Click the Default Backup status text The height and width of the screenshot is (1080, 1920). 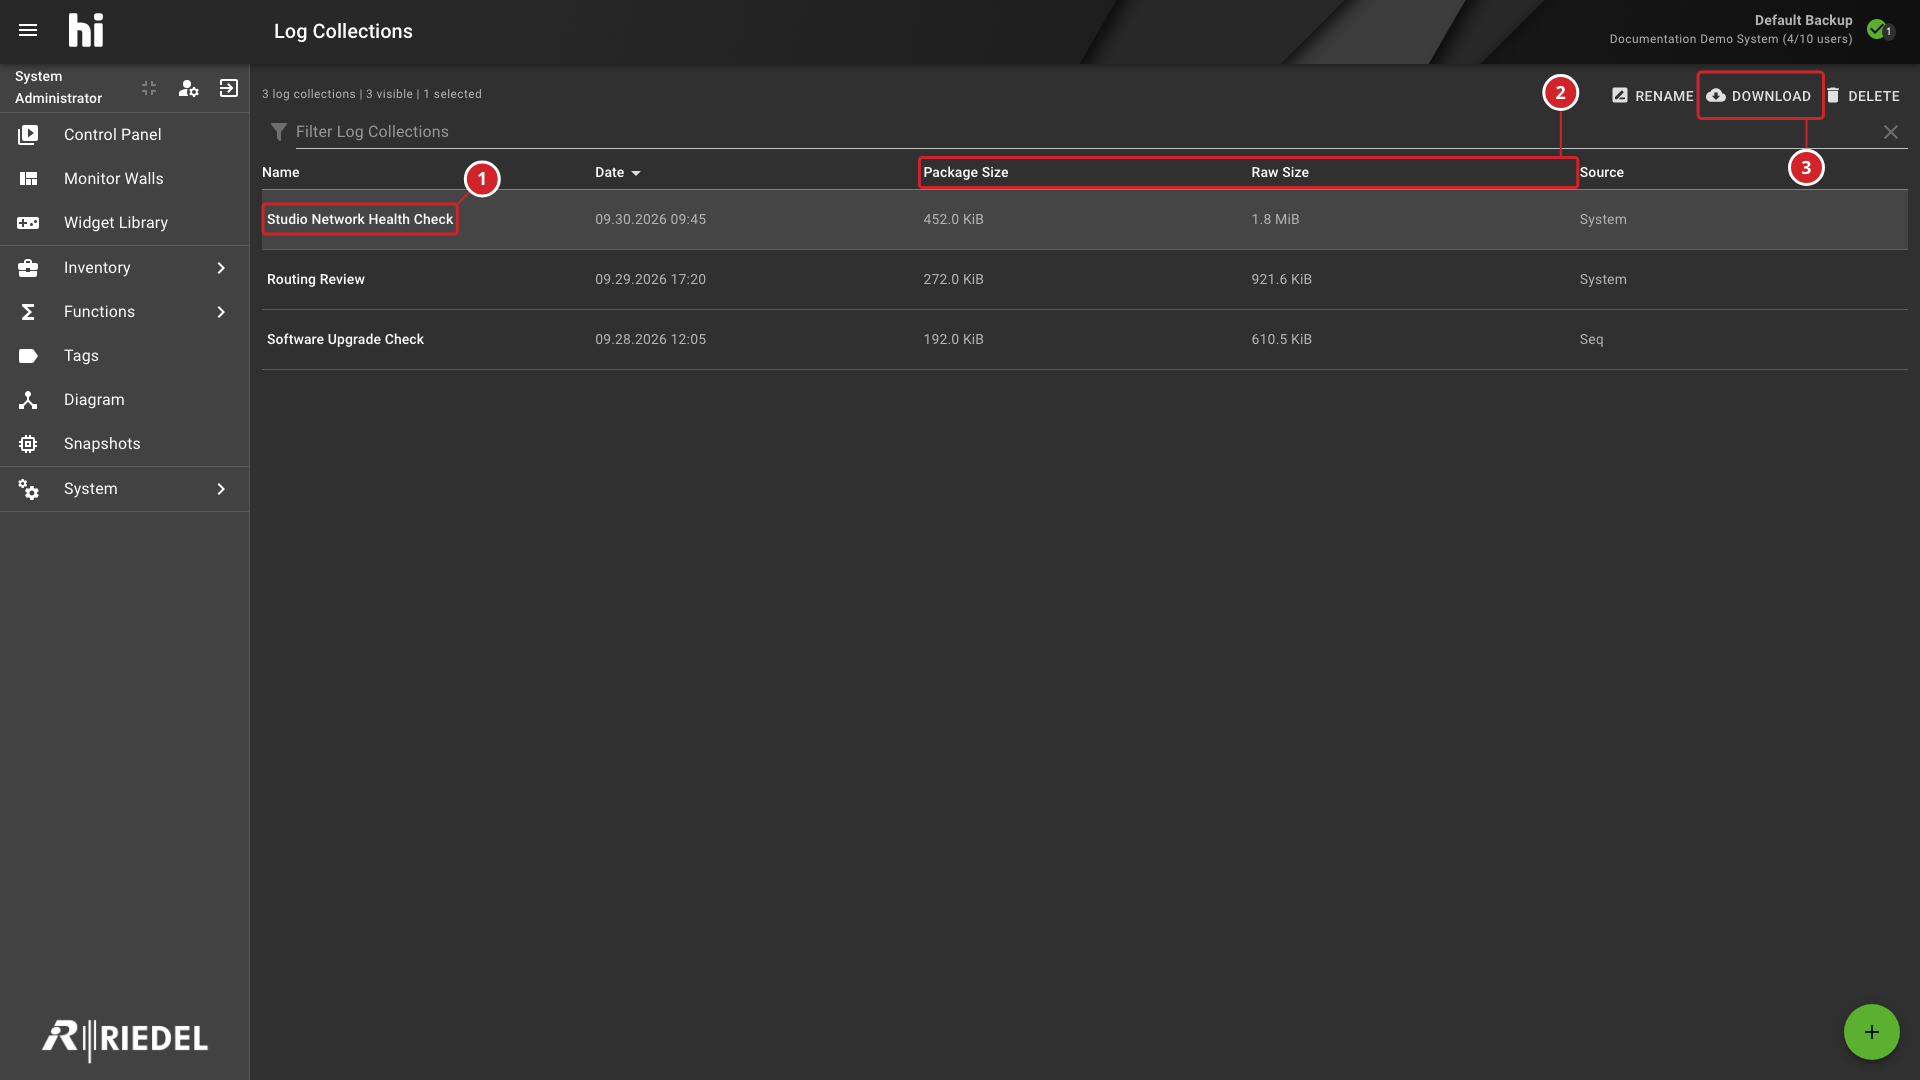click(1803, 20)
